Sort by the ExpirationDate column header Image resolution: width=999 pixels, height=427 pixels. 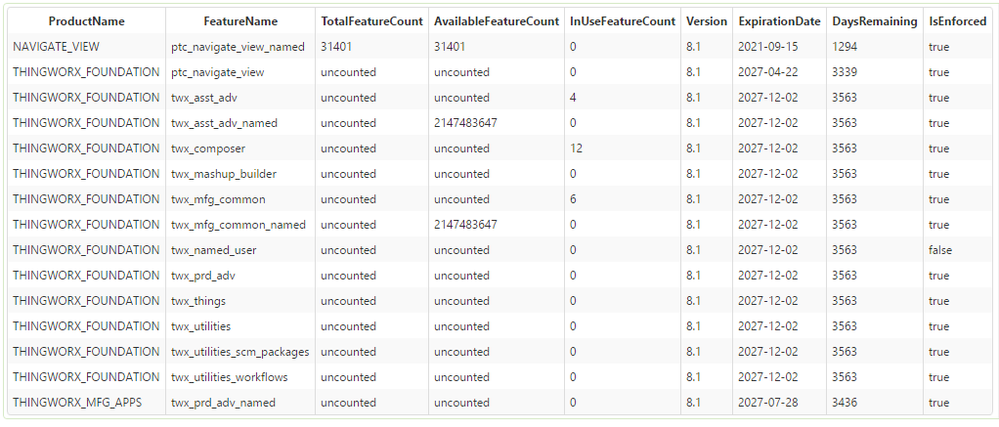pos(779,21)
